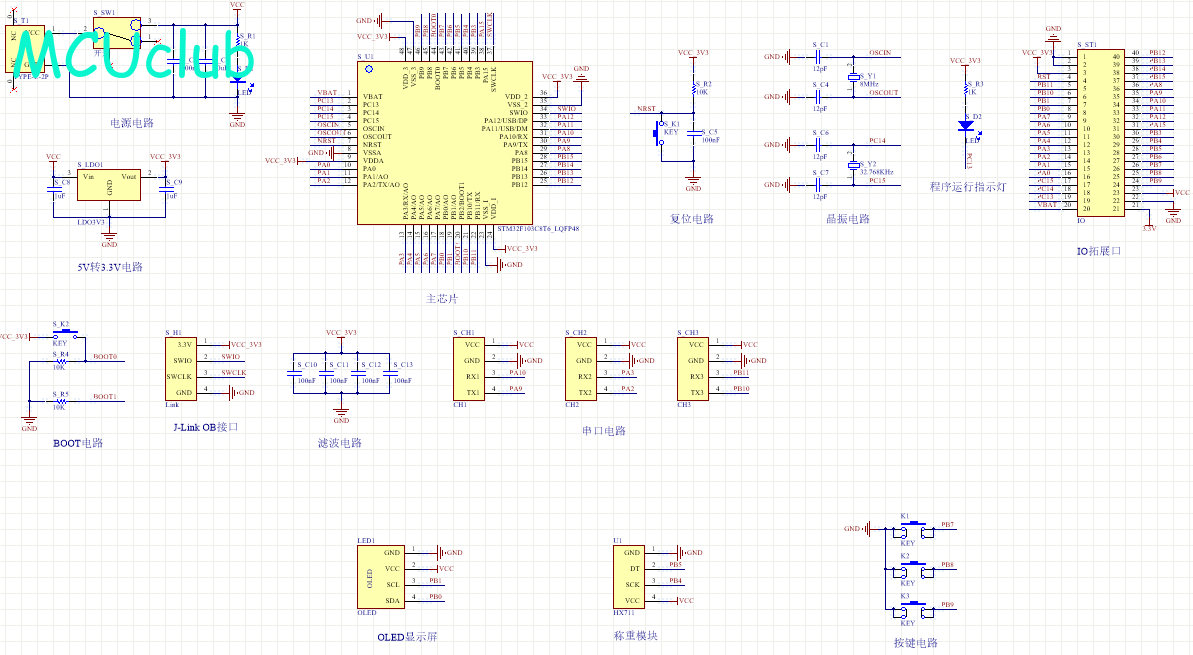Click the IO拓展口 label
This screenshot has width=1193, height=655.
click(x=1099, y=251)
